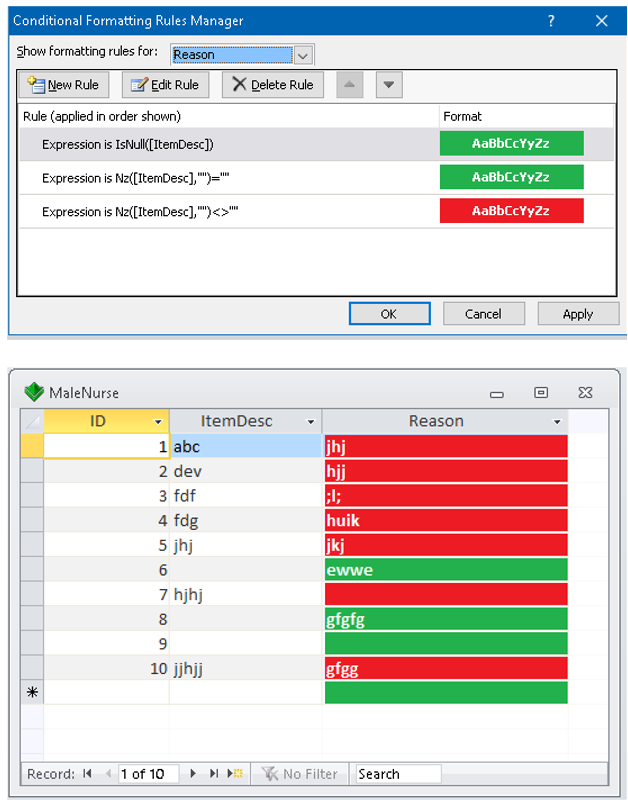Select the ItemDesc cell 'fdg'
Viewport: 628px width, 804px height.
[246, 520]
